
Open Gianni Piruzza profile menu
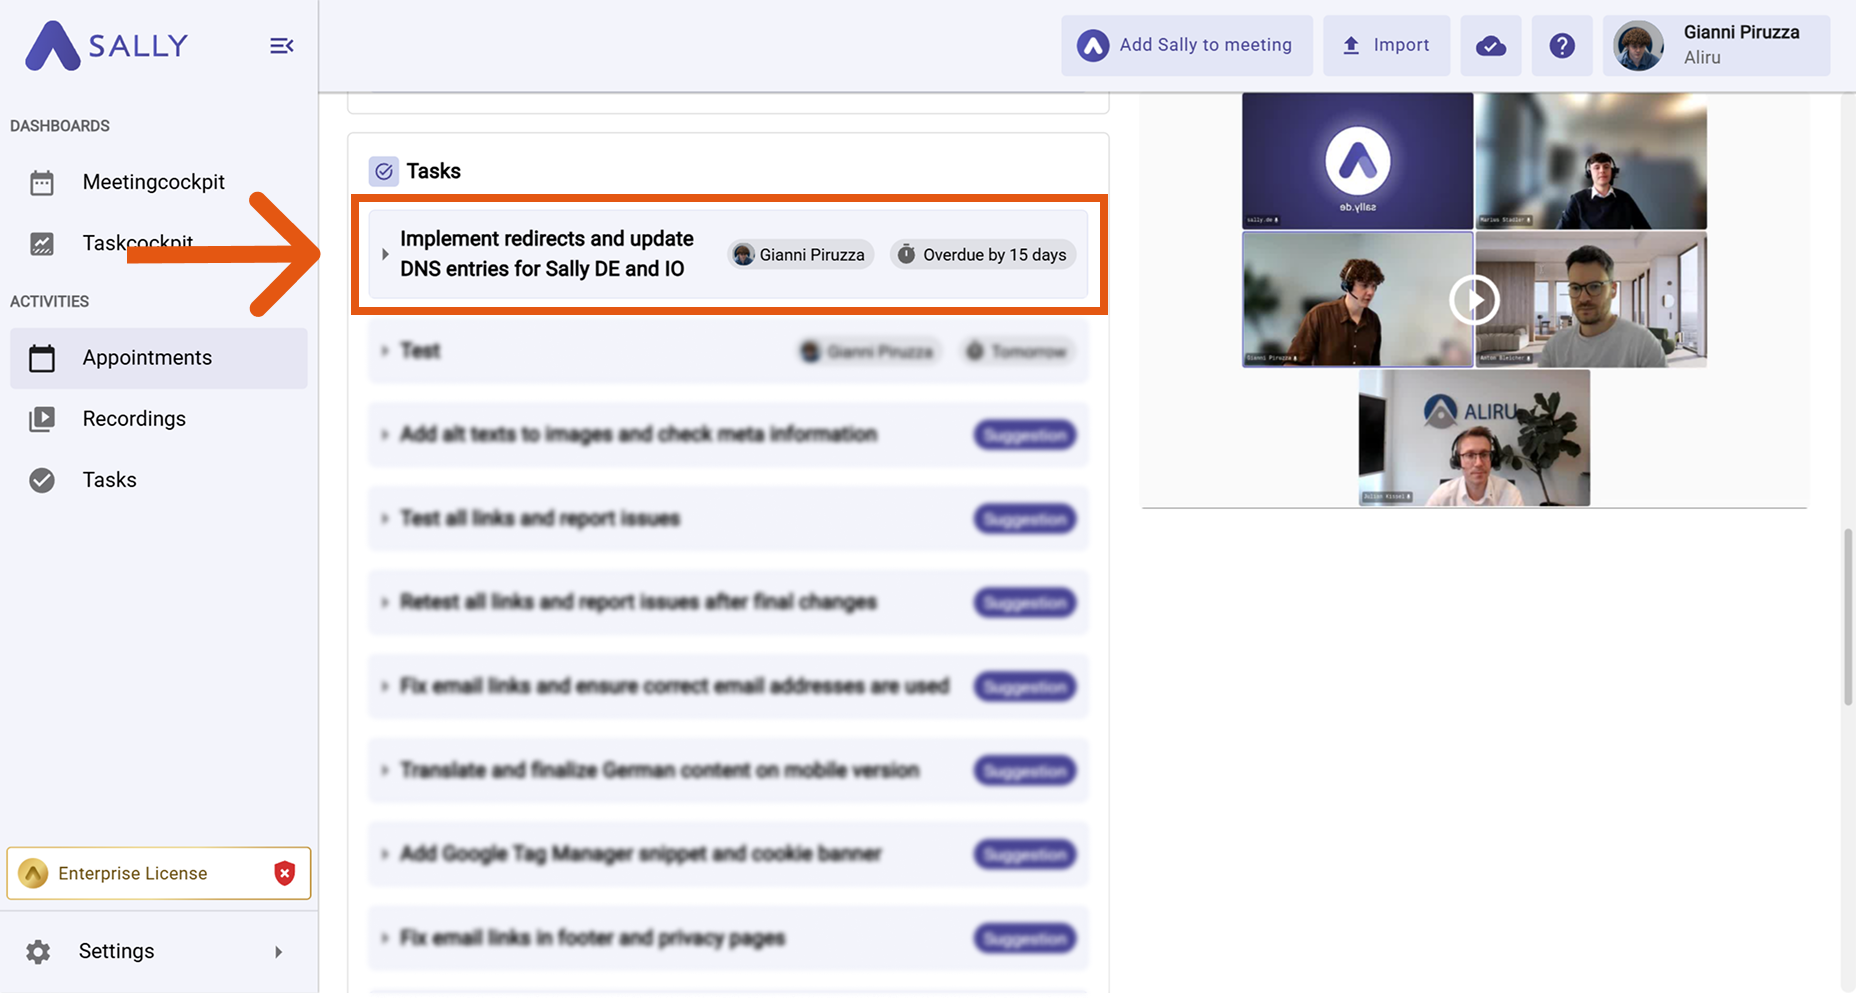click(1717, 45)
